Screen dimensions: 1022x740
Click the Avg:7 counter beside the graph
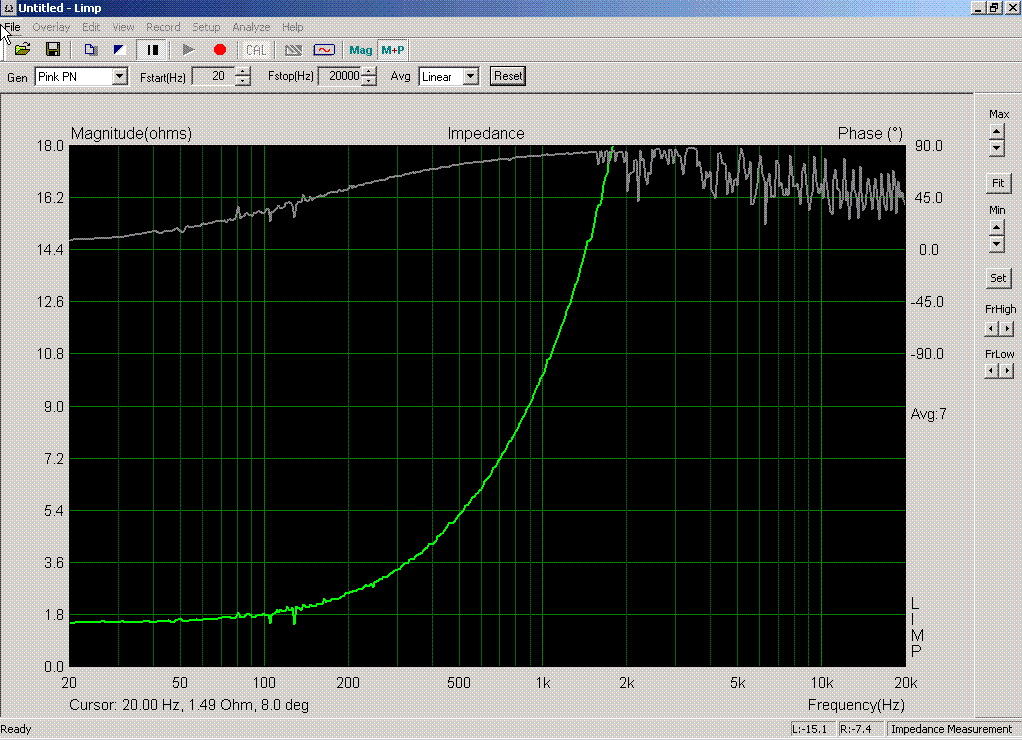(928, 414)
